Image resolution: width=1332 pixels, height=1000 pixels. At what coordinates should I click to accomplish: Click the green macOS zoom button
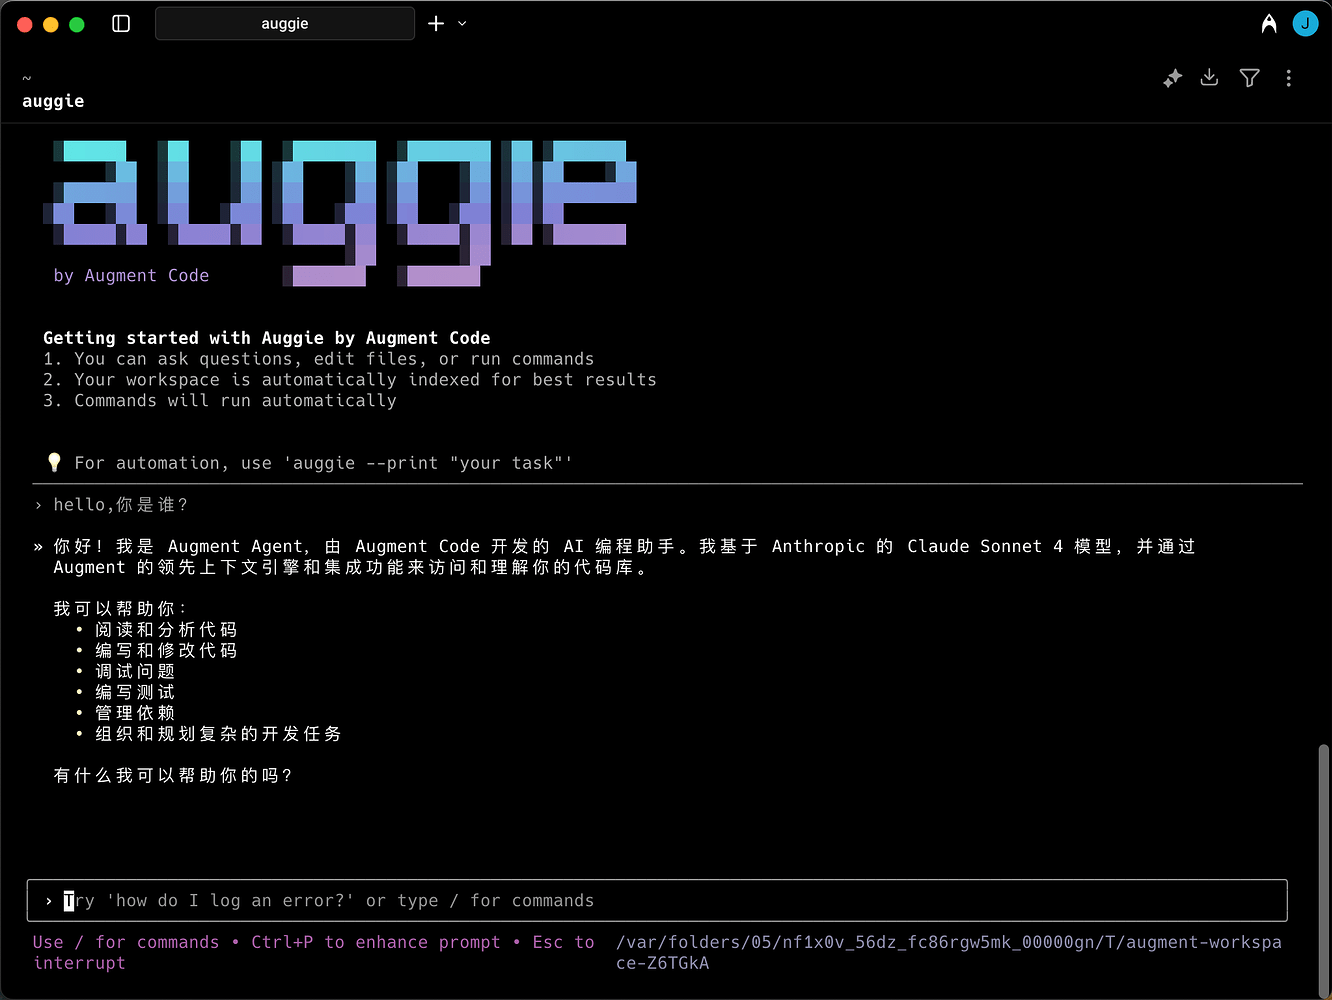tap(77, 24)
